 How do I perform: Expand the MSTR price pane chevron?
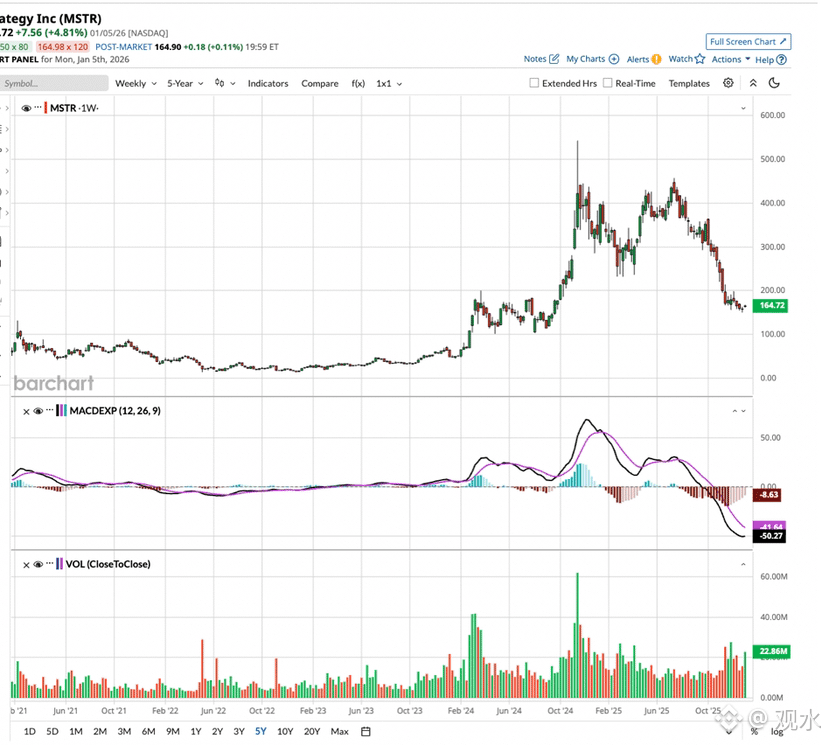[x=743, y=108]
